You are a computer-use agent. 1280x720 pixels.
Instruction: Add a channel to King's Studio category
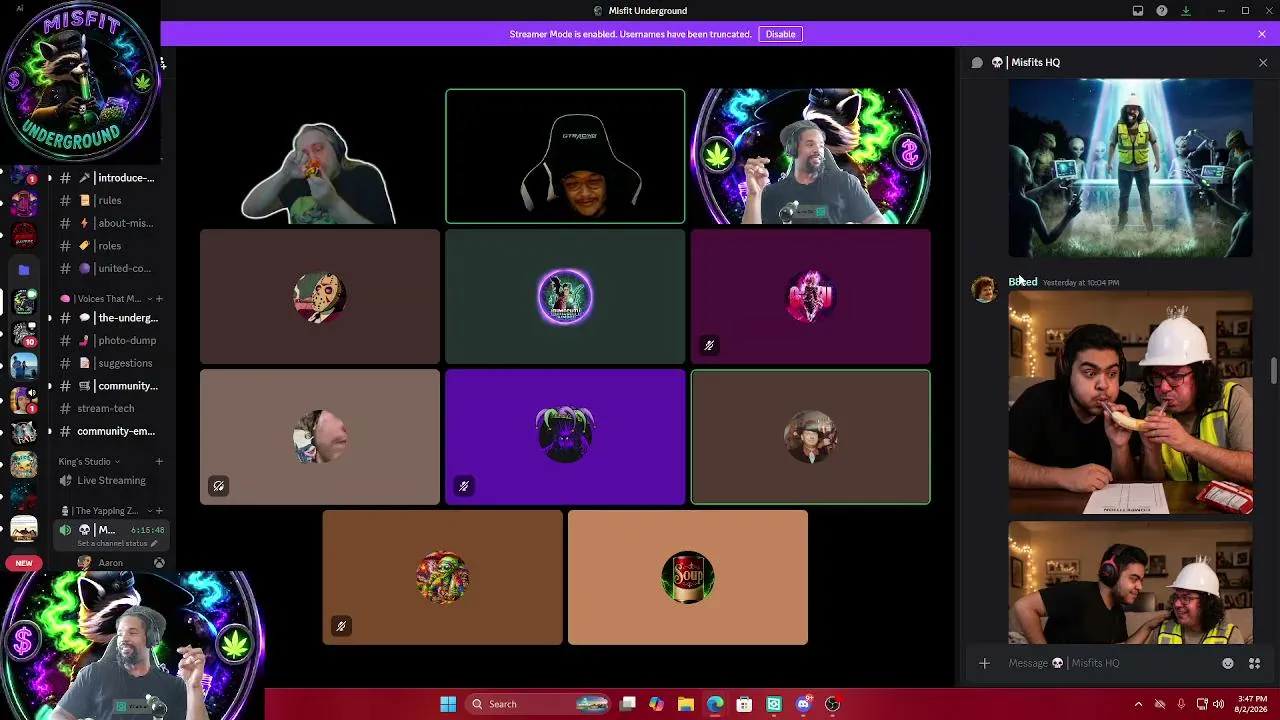[159, 461]
